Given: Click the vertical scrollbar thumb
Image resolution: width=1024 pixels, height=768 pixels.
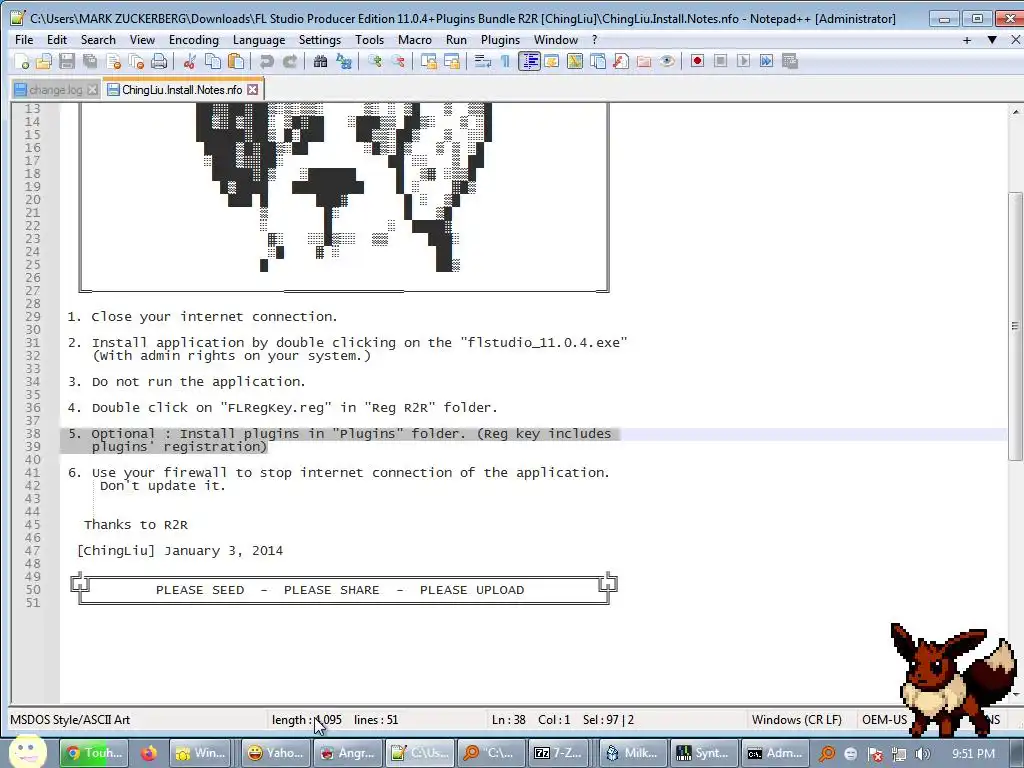Looking at the screenshot, I should (x=1016, y=326).
